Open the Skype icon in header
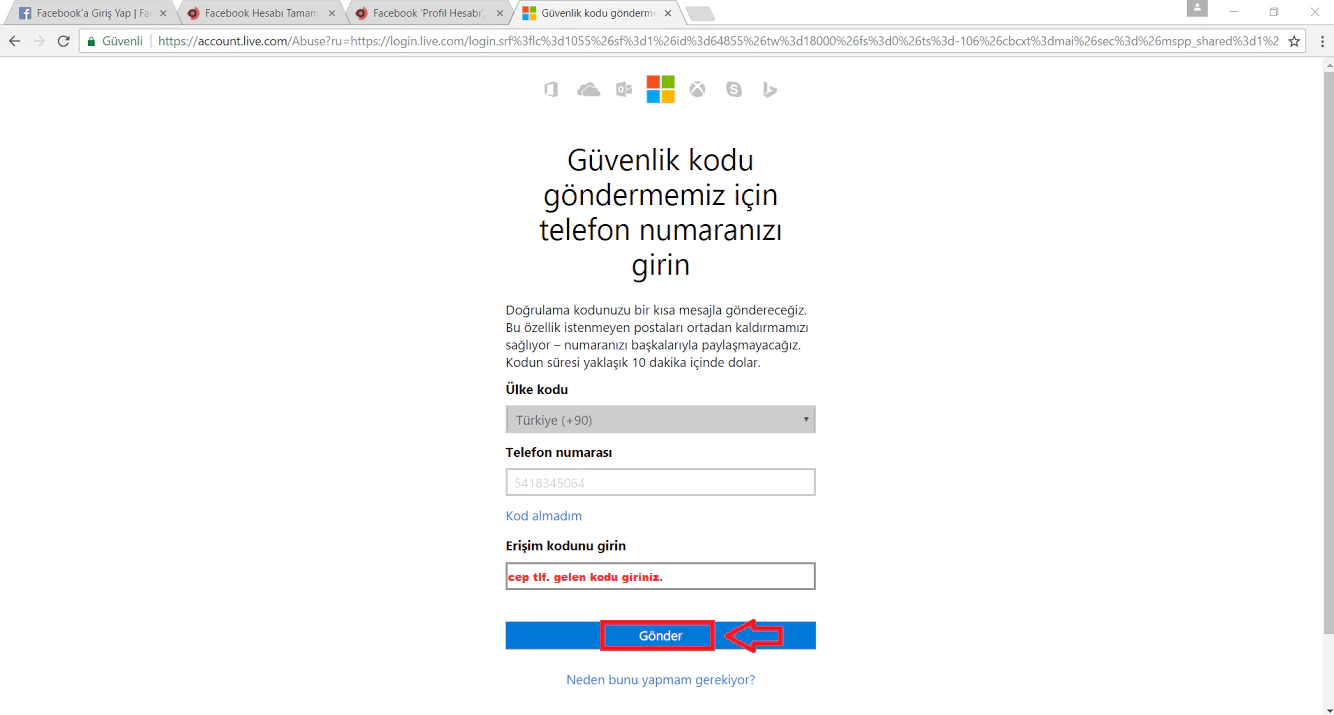The width and height of the screenshot is (1334, 715). 734,90
